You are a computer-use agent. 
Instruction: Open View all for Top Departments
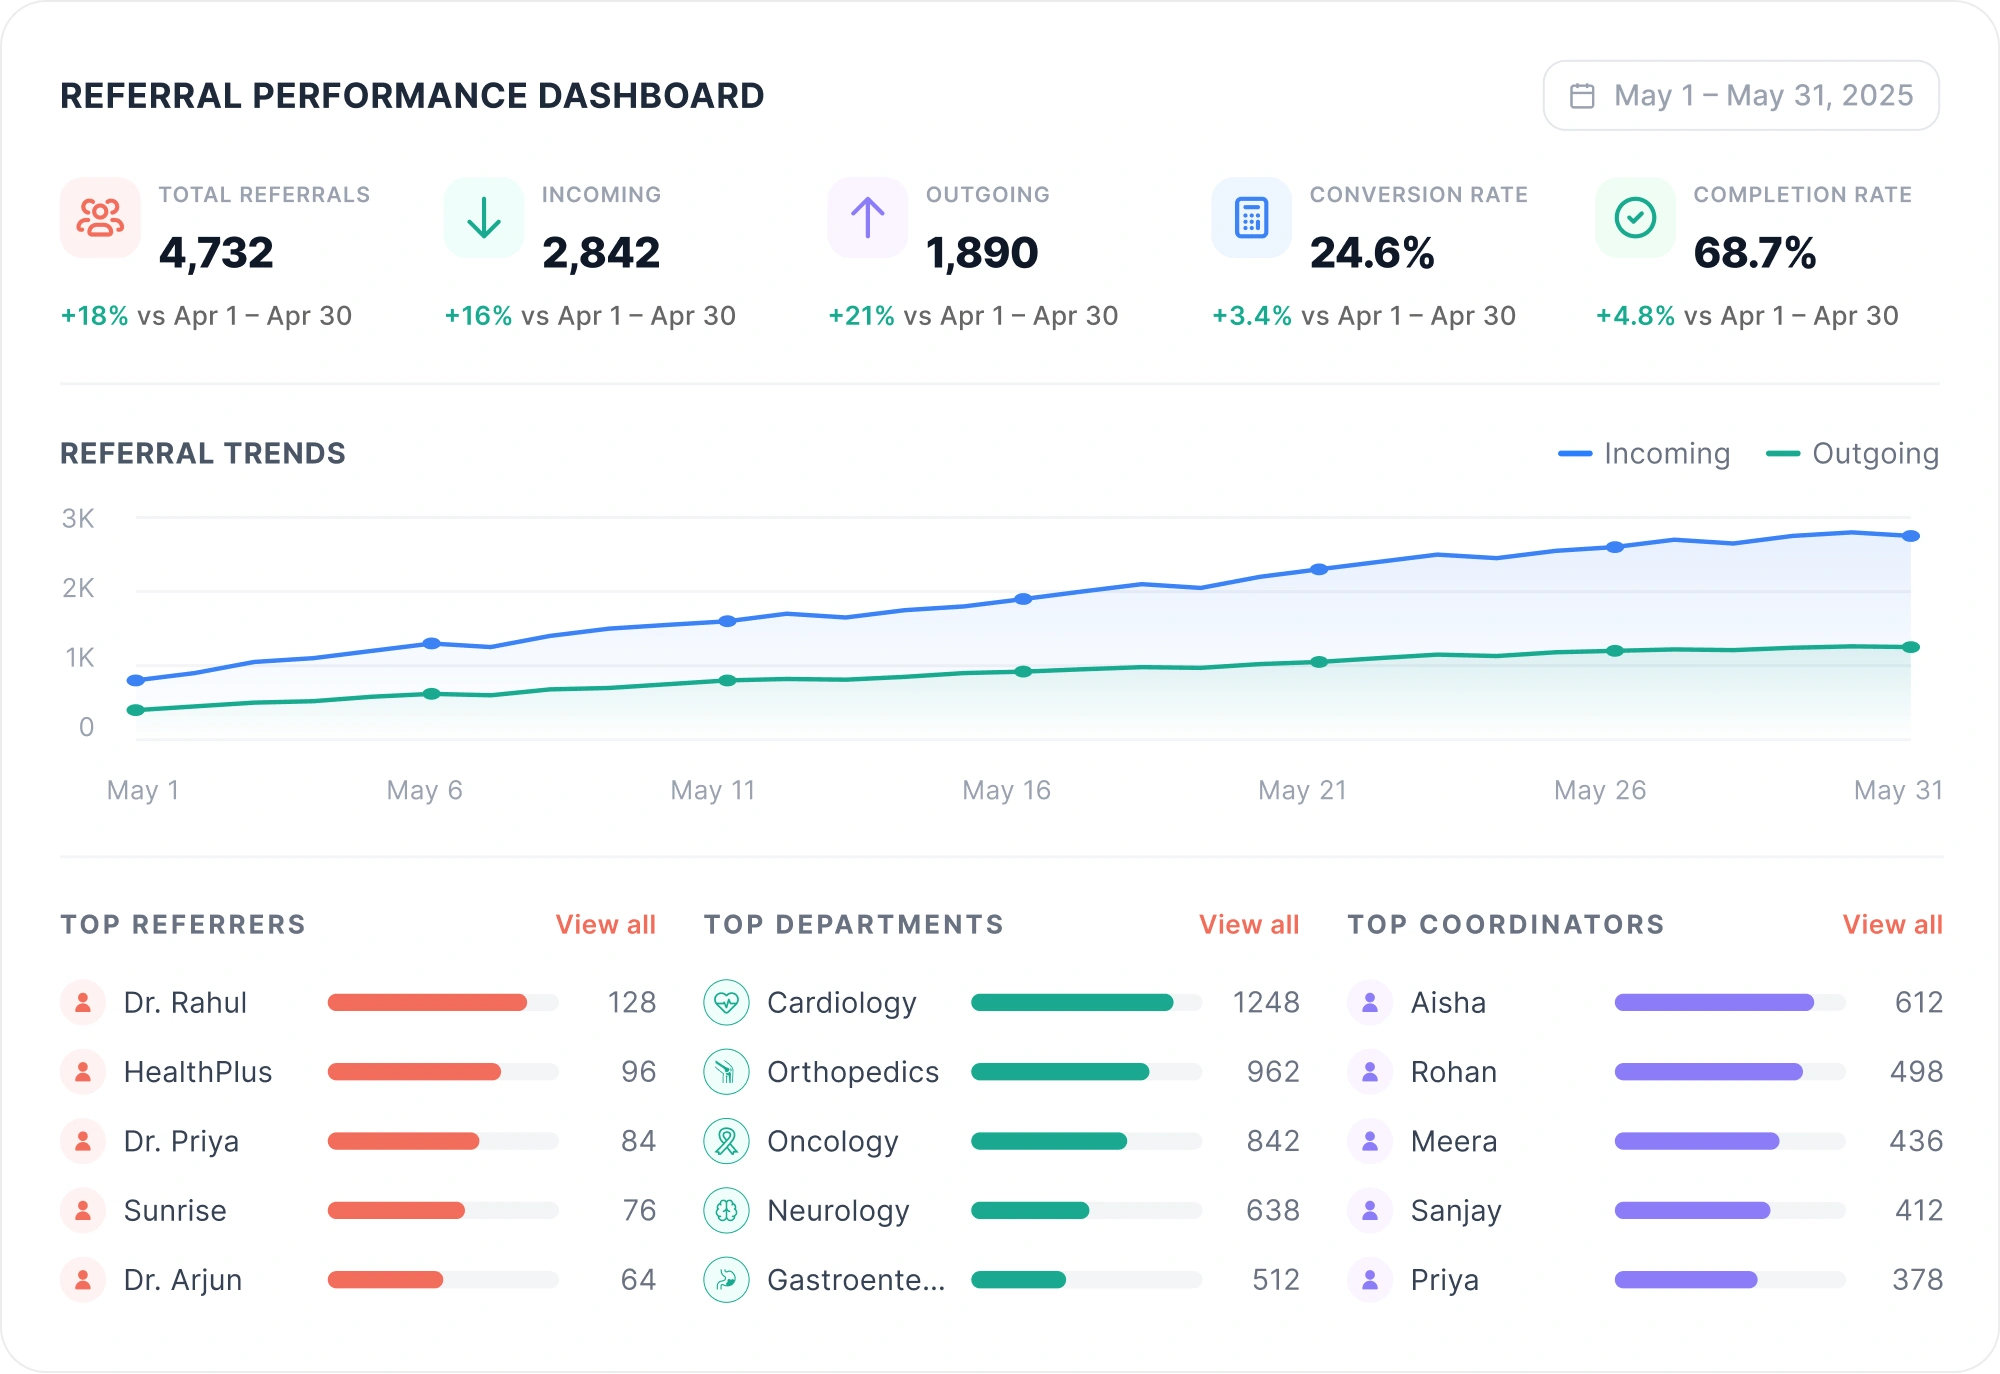[x=1250, y=925]
